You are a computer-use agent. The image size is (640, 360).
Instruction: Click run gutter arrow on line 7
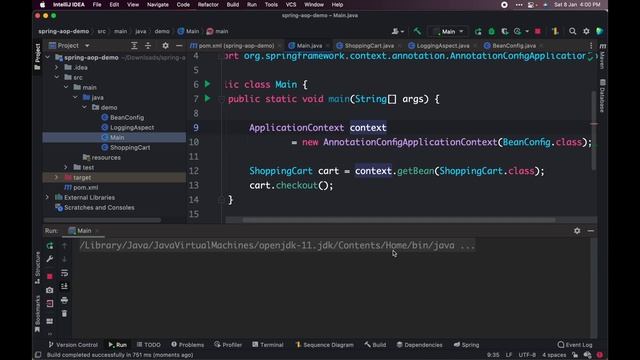pyautogui.click(x=207, y=98)
